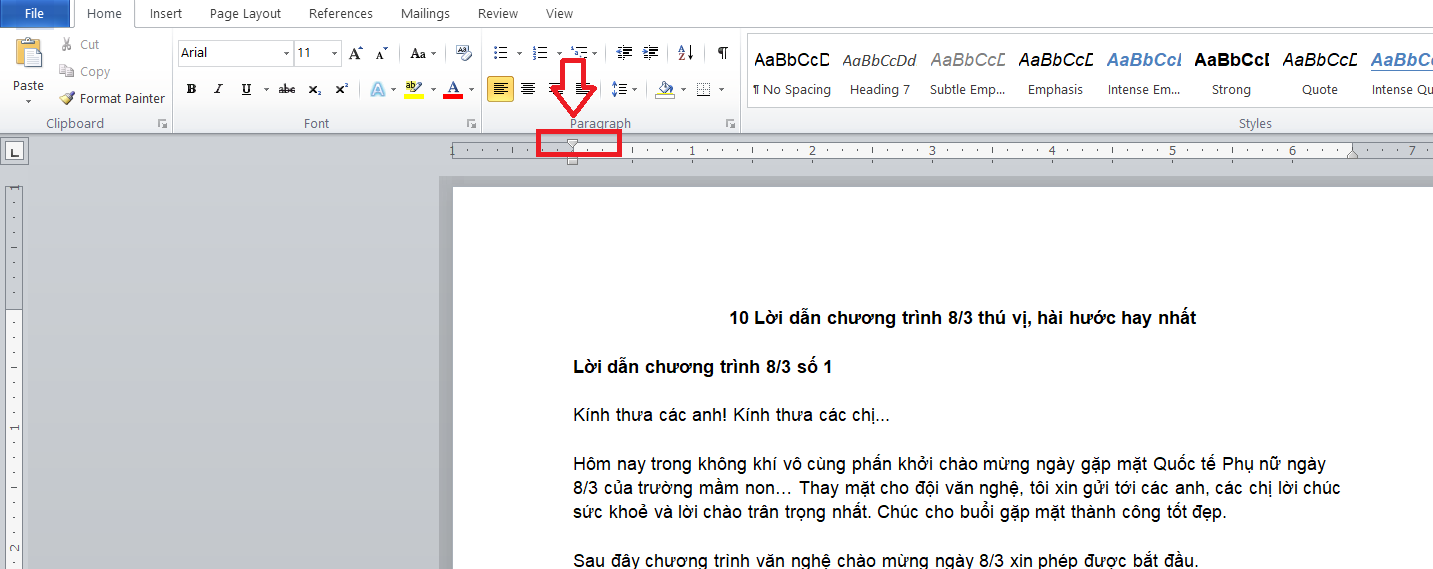Screen dimensions: 1433x569
Task: Open the Paragraph dialog launcher
Action: click(731, 124)
